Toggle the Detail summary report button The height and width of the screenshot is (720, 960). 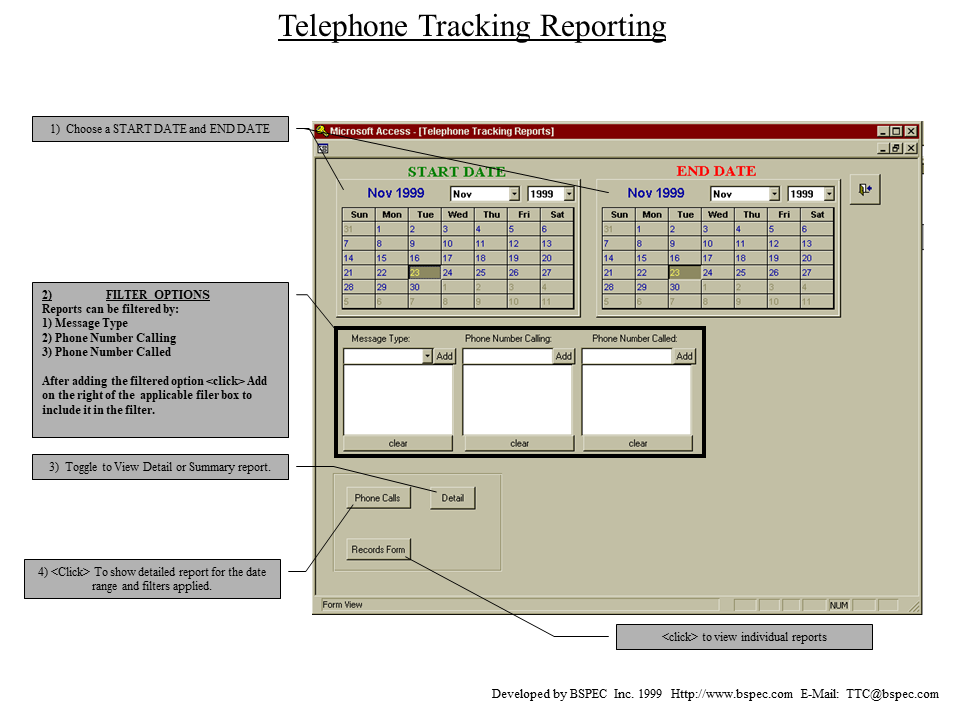click(x=452, y=498)
